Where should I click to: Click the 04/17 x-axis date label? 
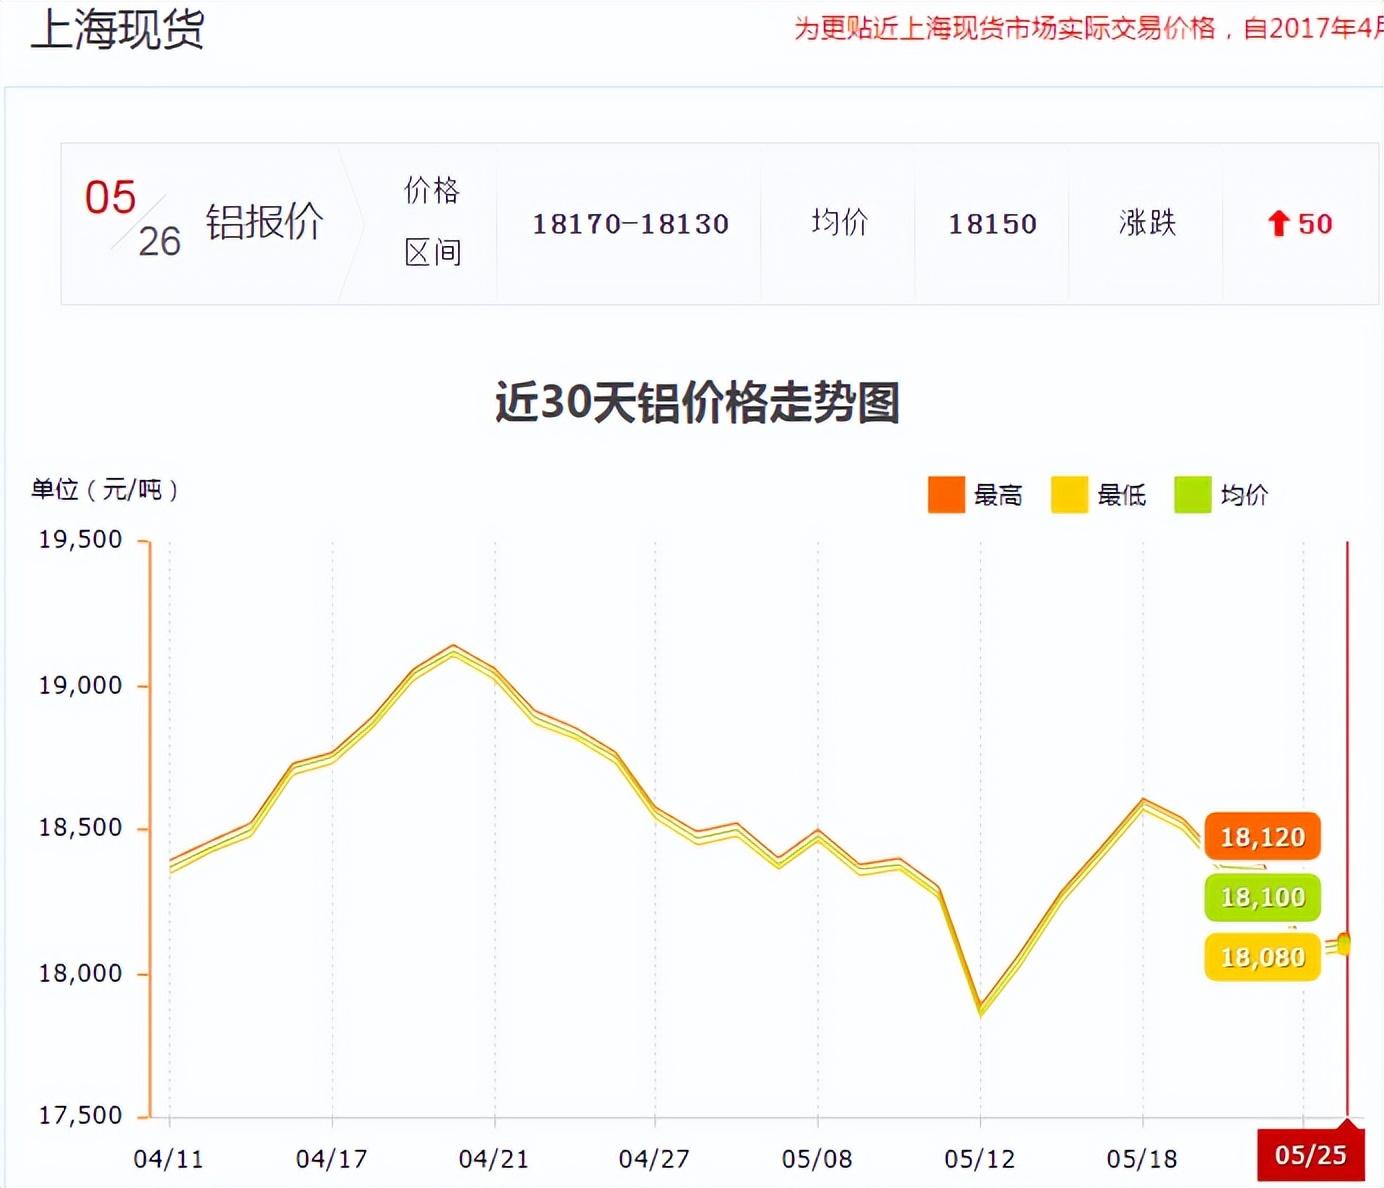(x=331, y=1159)
